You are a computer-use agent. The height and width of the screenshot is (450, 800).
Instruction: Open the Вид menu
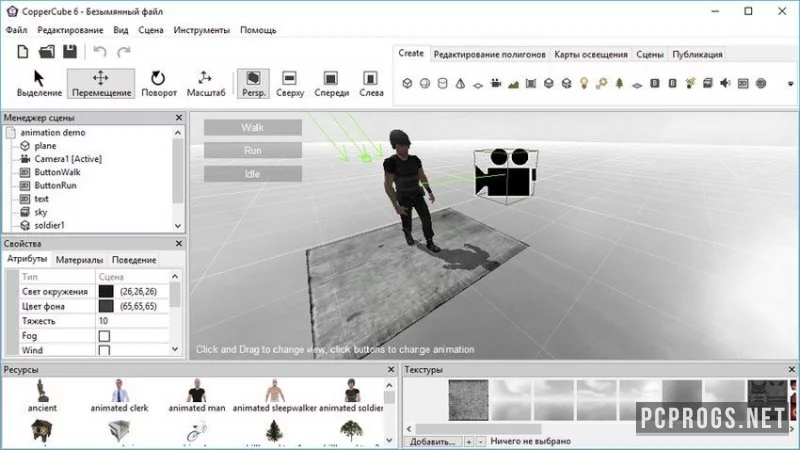(x=120, y=30)
